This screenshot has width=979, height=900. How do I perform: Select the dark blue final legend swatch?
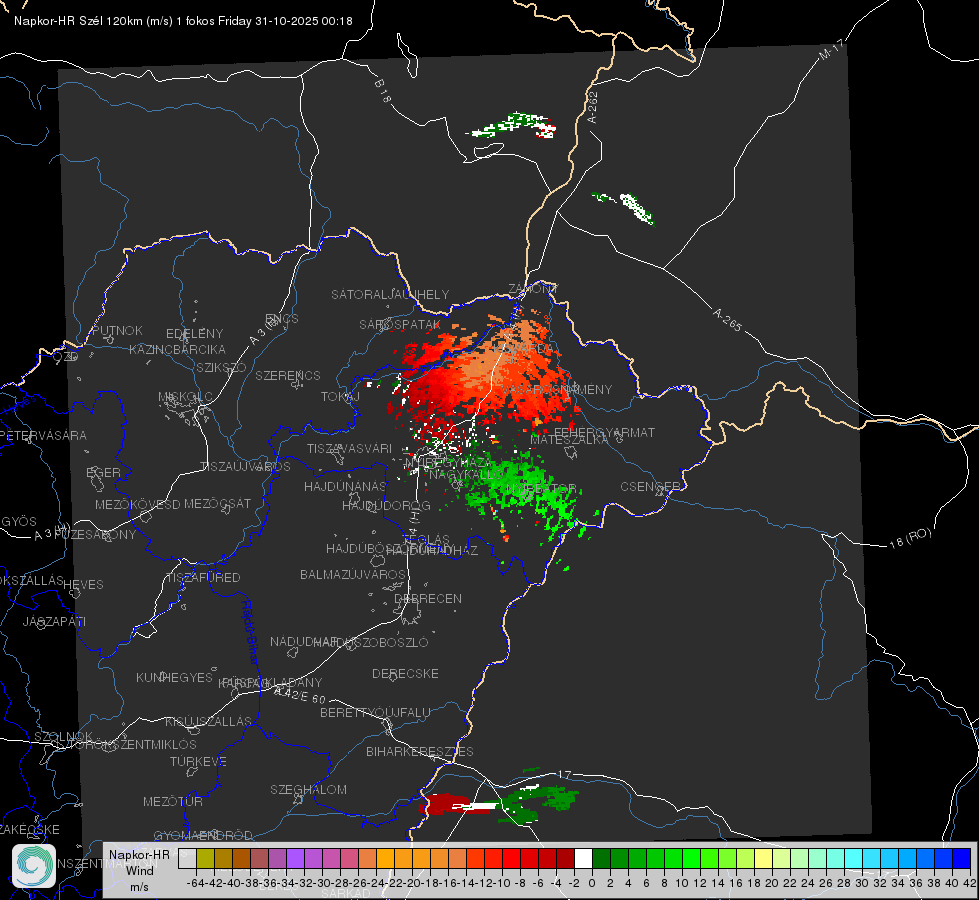pos(962,859)
